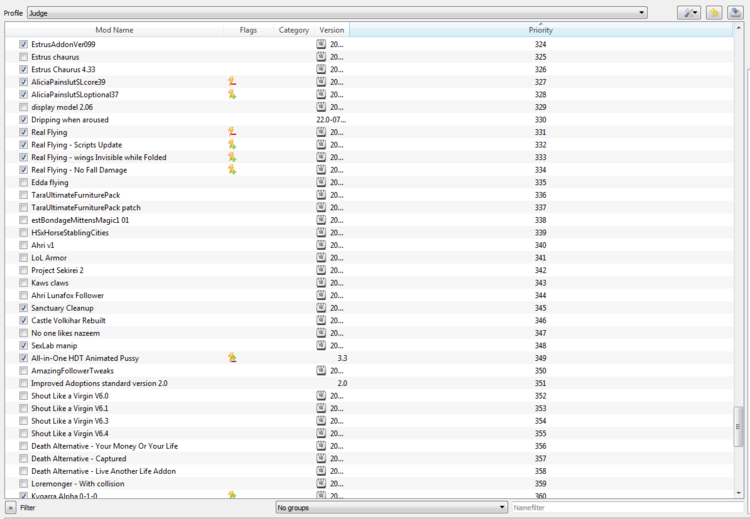Enable Death Alternative - Your Money Or Your Life
The image size is (750, 519).
(23, 446)
